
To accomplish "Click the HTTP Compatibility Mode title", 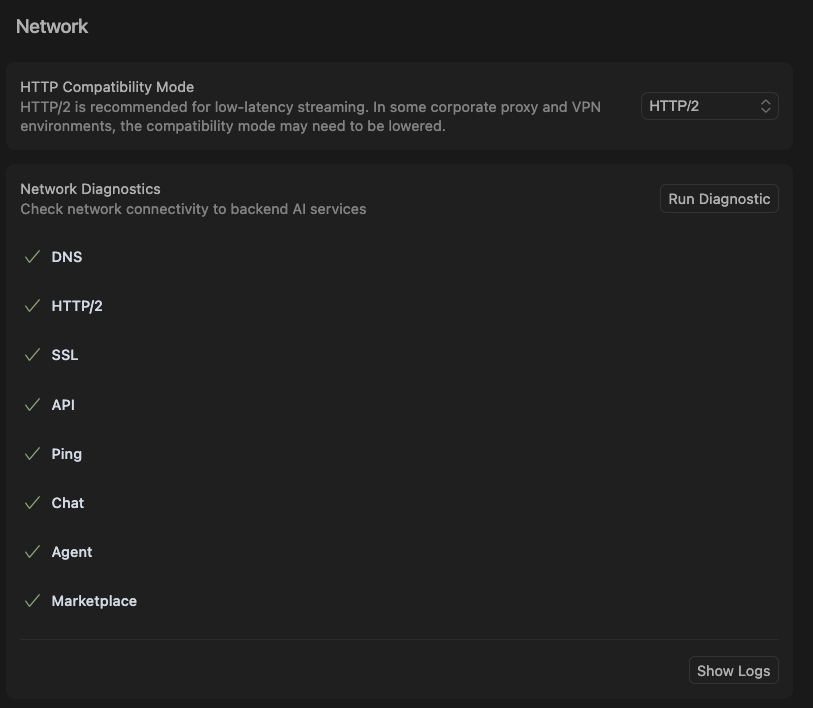I will click(107, 87).
